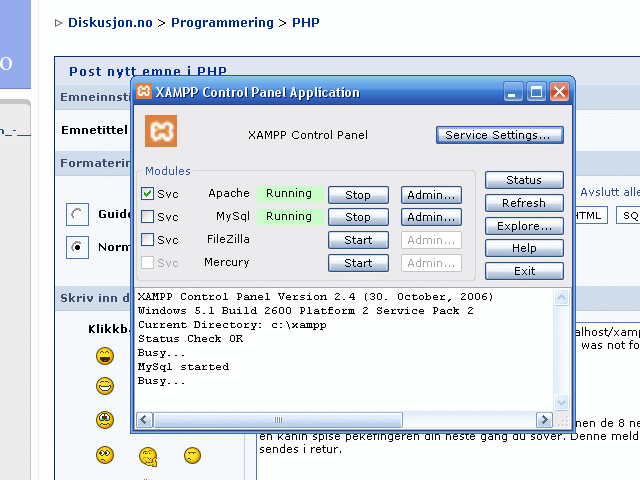
Task: Open XAMPP Help
Action: [x=524, y=248]
